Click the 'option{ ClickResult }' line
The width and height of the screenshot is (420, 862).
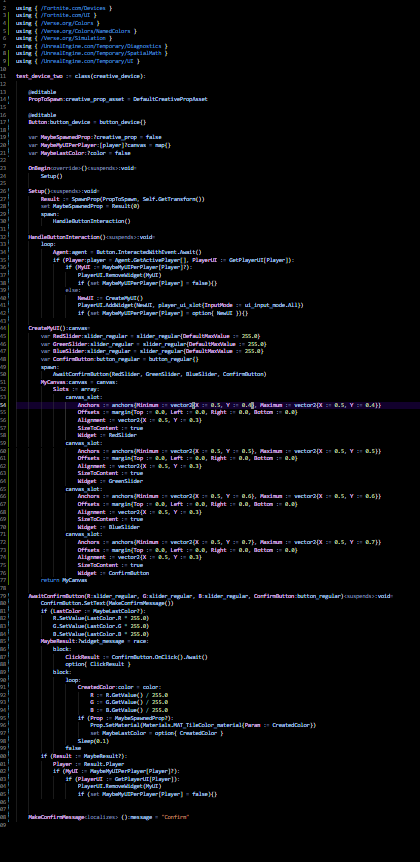coord(98,665)
